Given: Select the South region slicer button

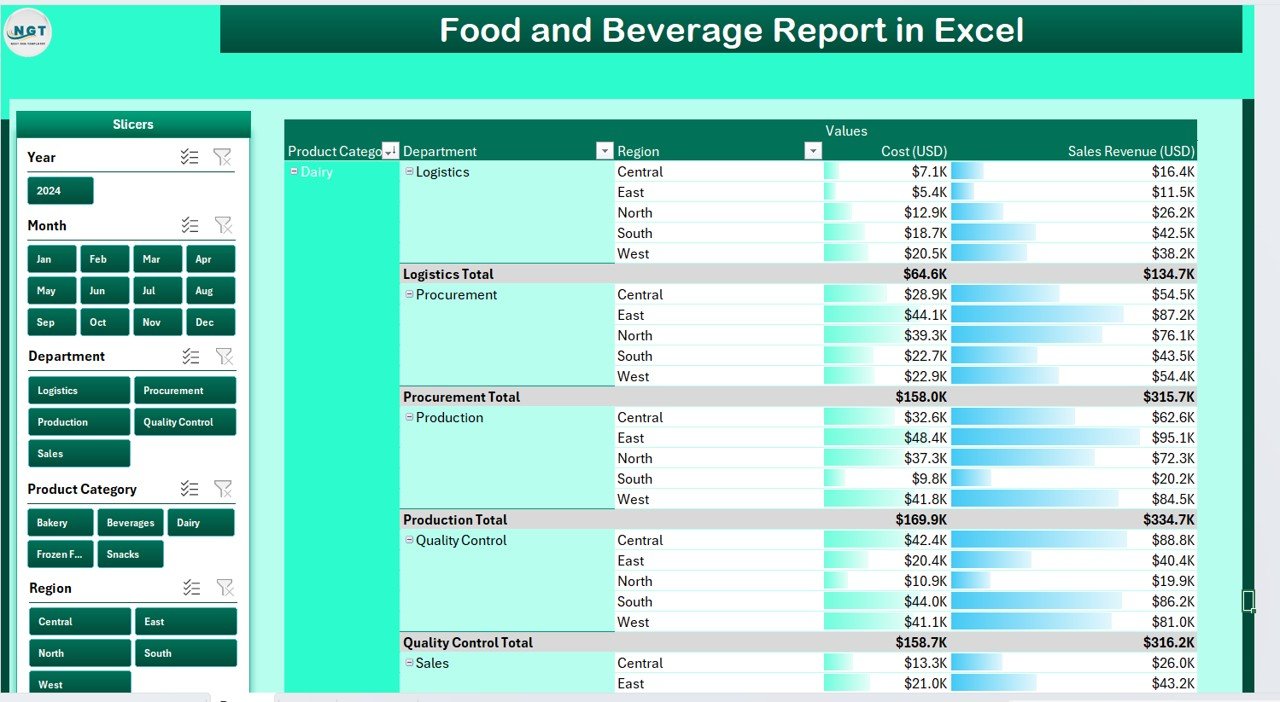Looking at the screenshot, I should (185, 653).
